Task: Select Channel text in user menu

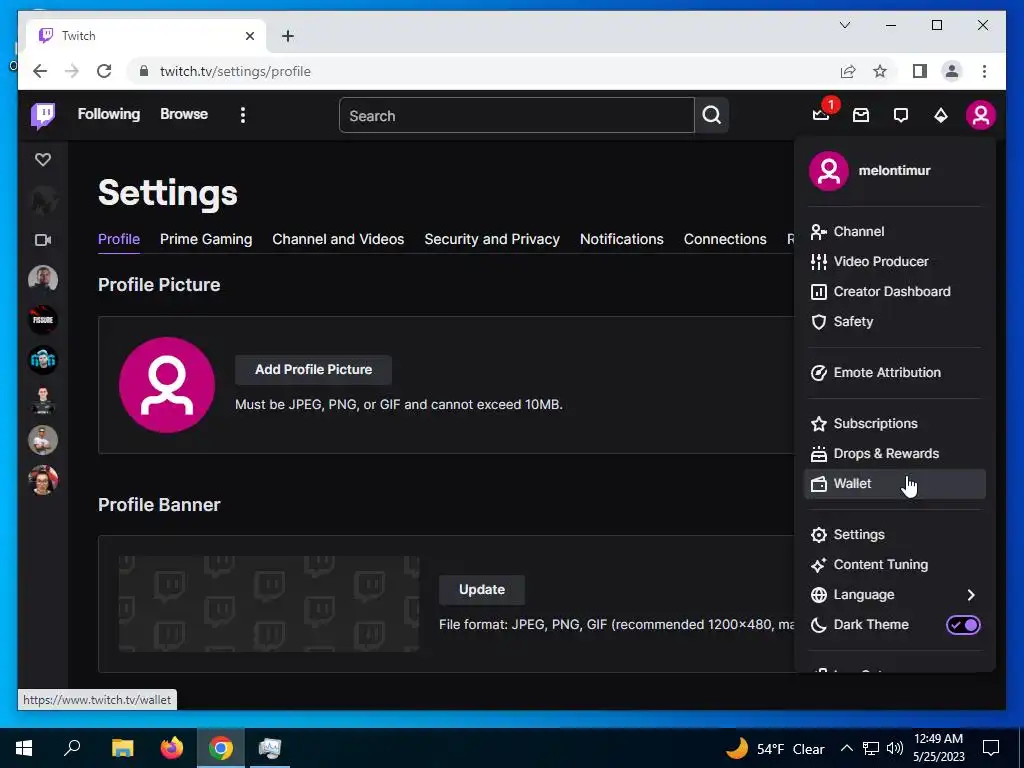Action: [x=859, y=232]
